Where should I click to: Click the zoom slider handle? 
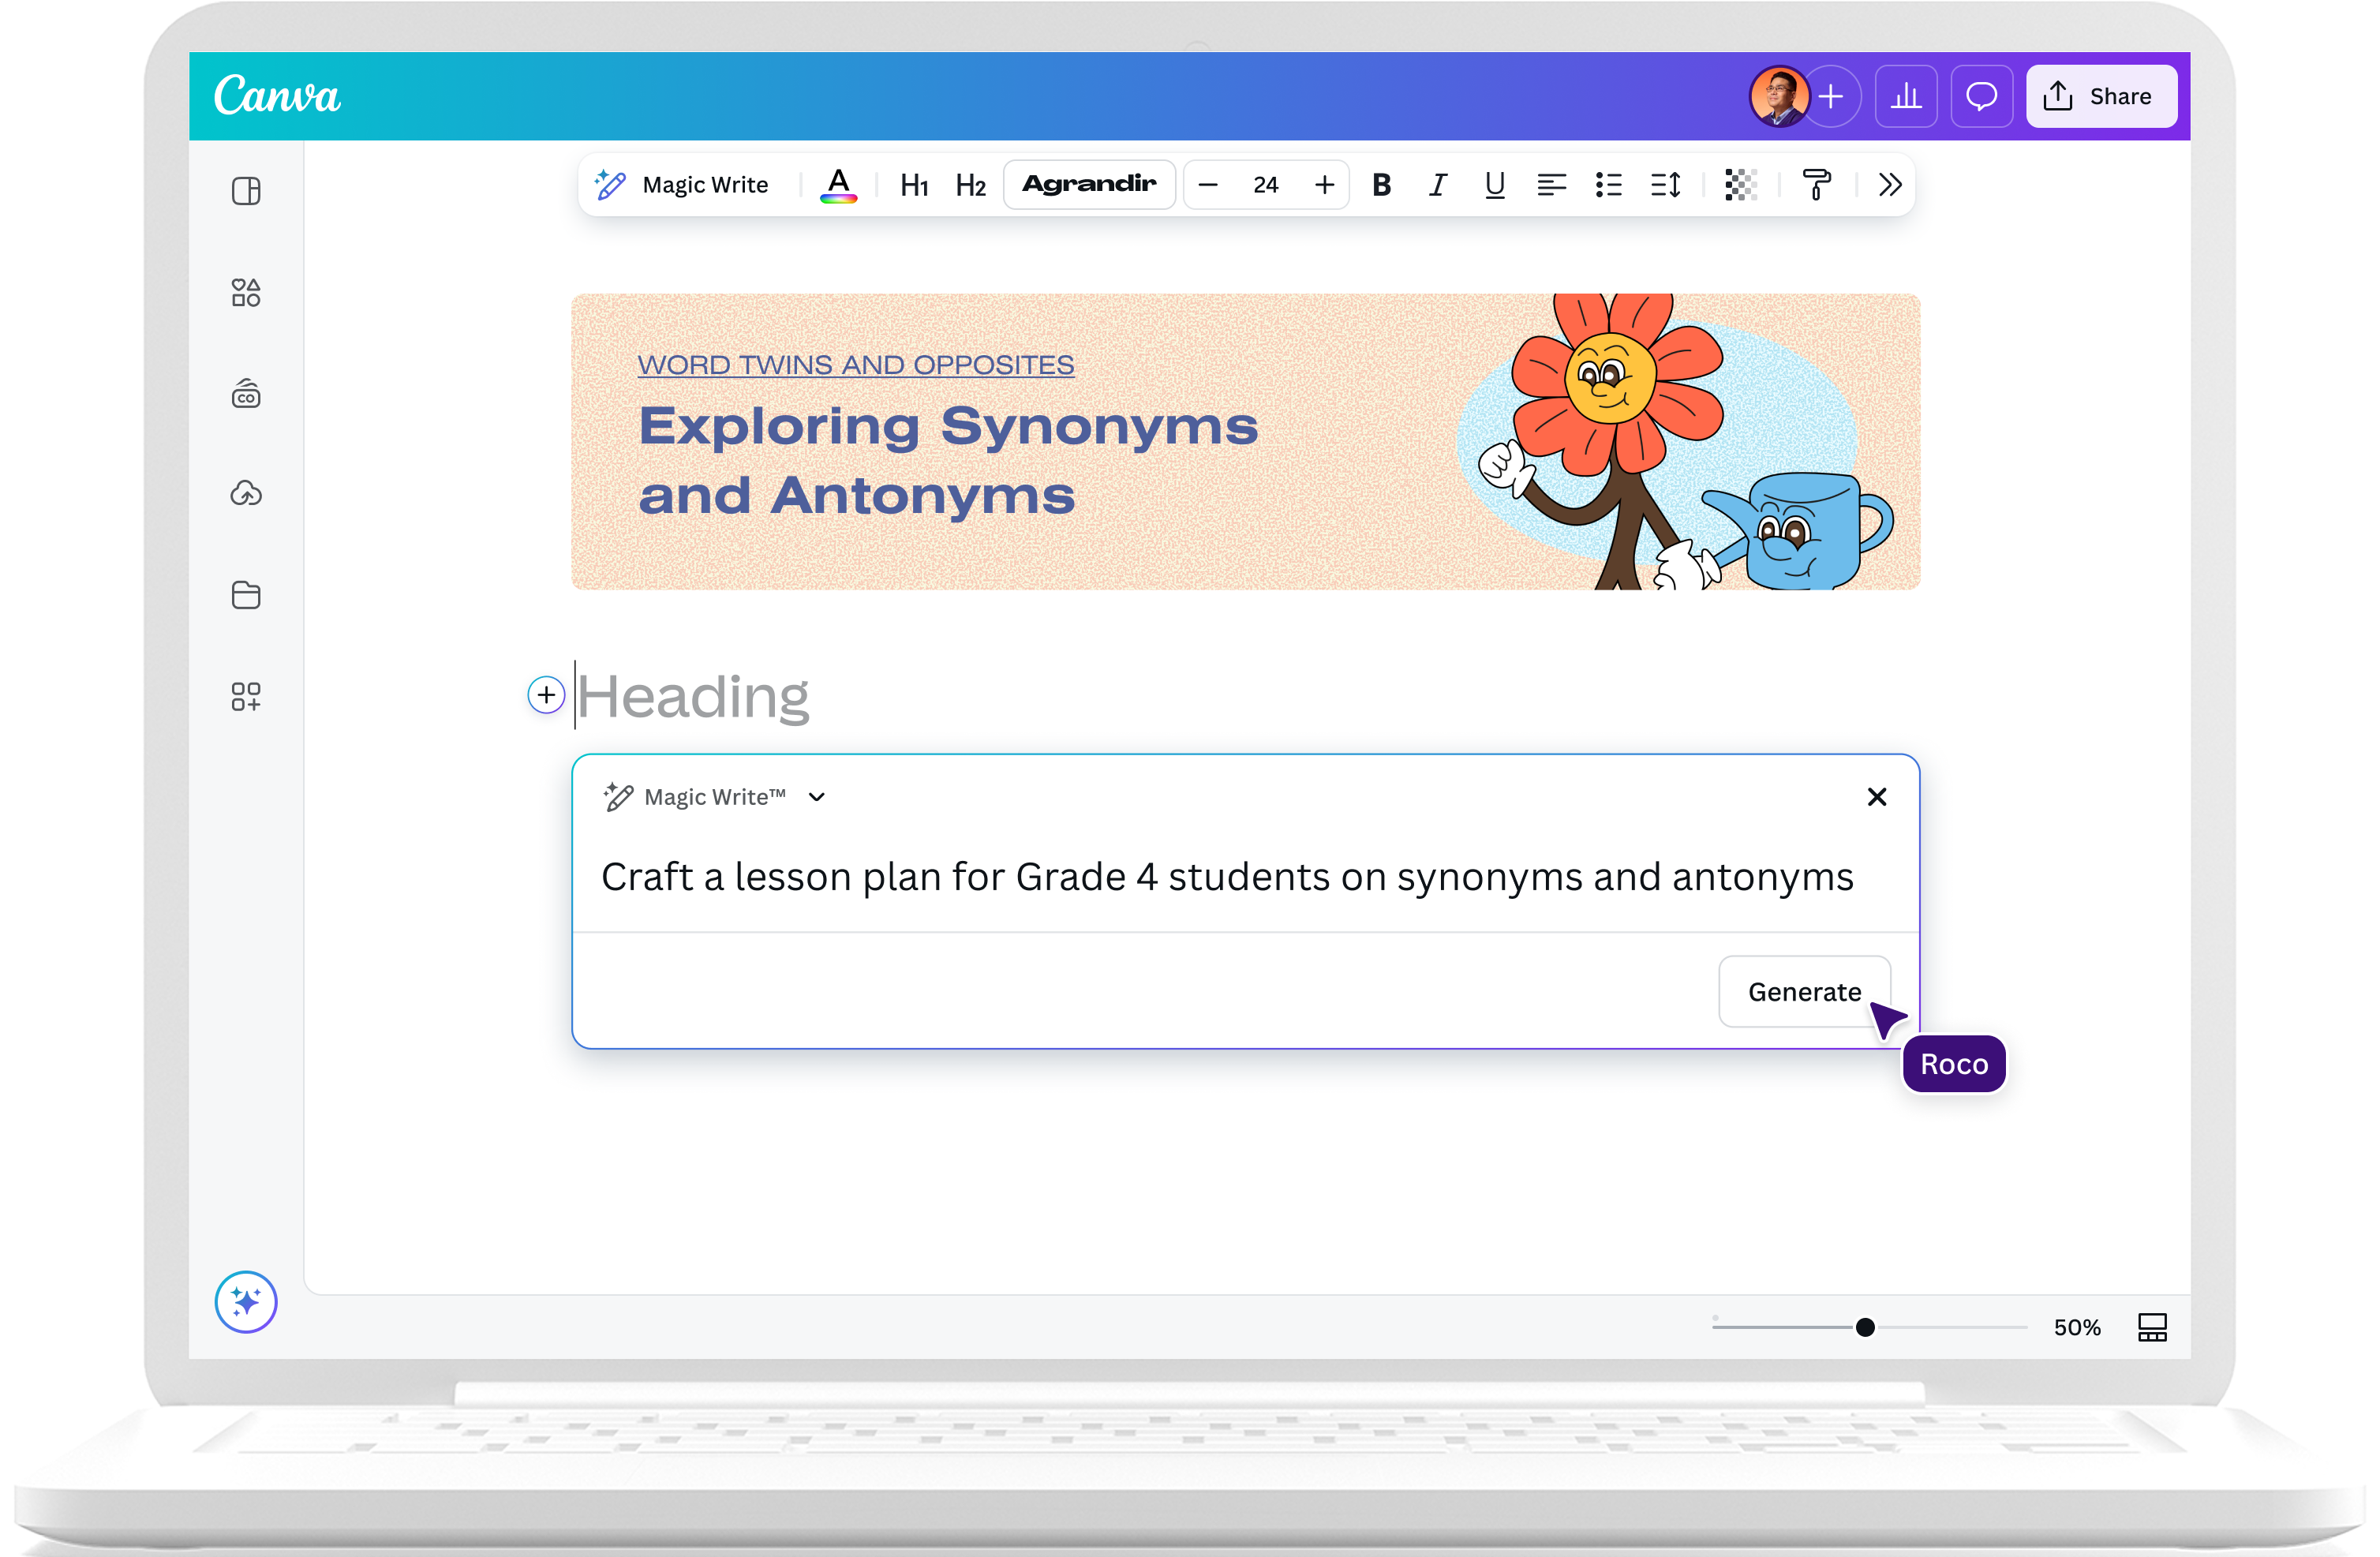(x=1865, y=1327)
